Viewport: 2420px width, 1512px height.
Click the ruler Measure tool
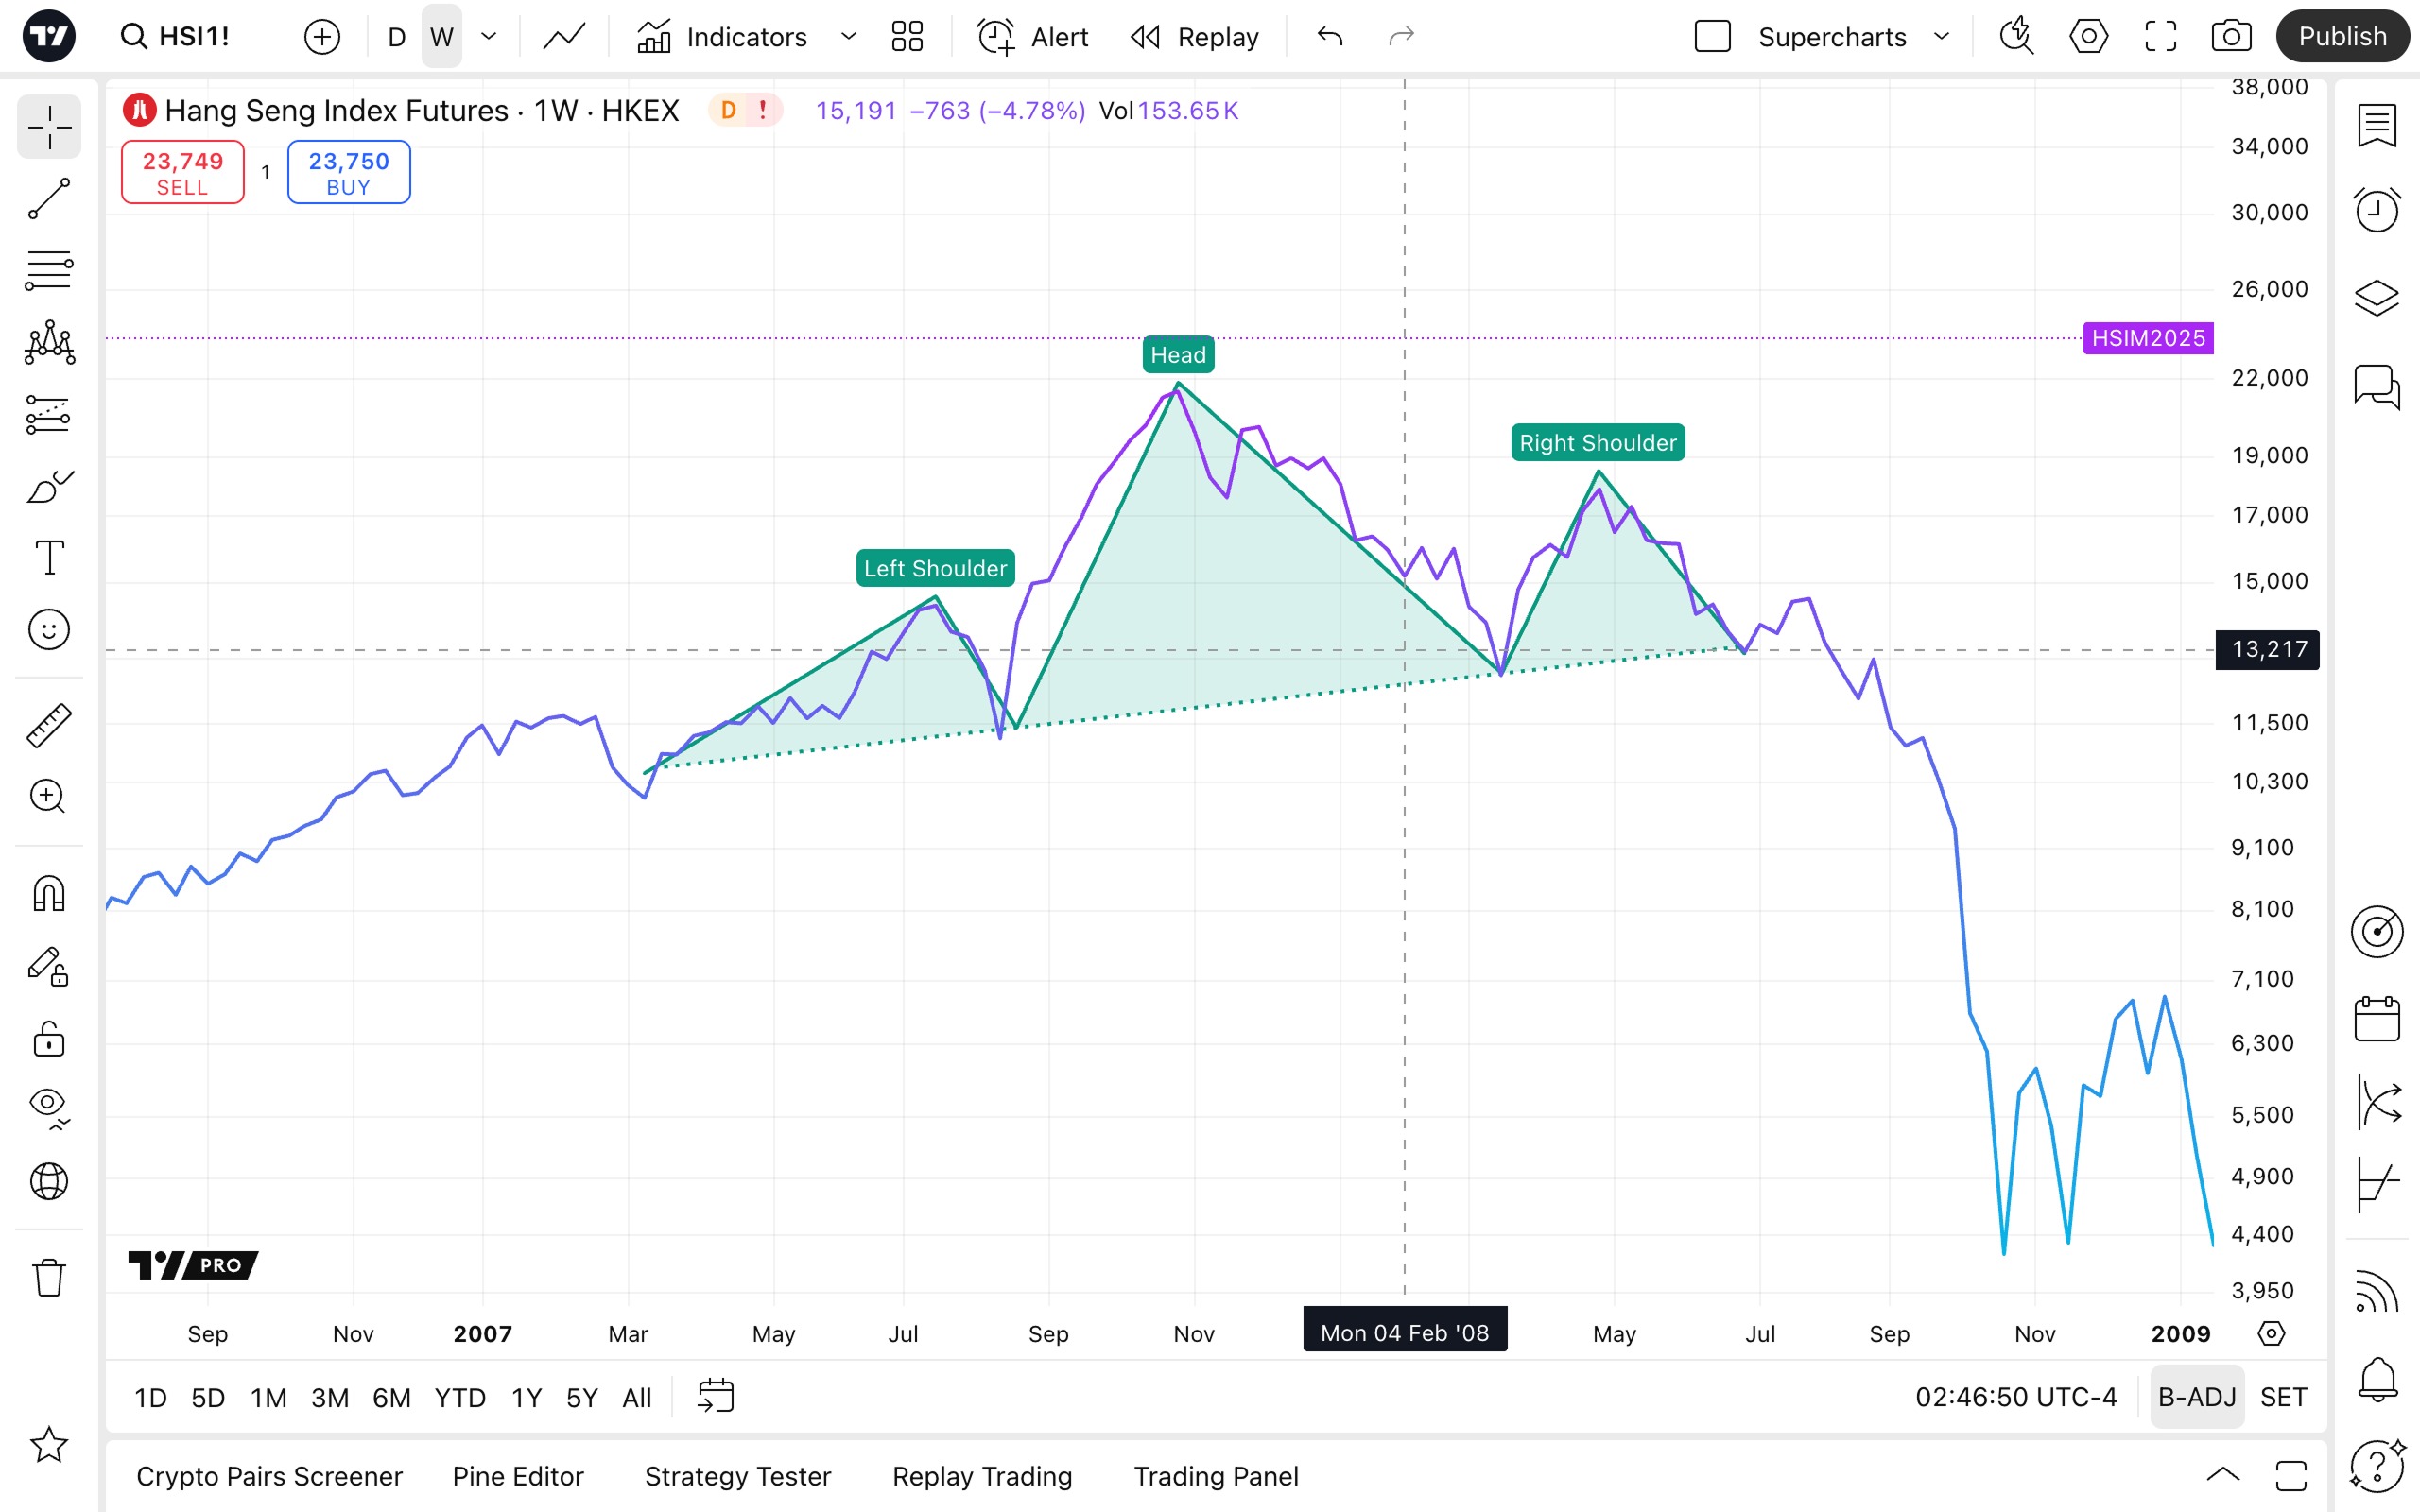click(48, 725)
